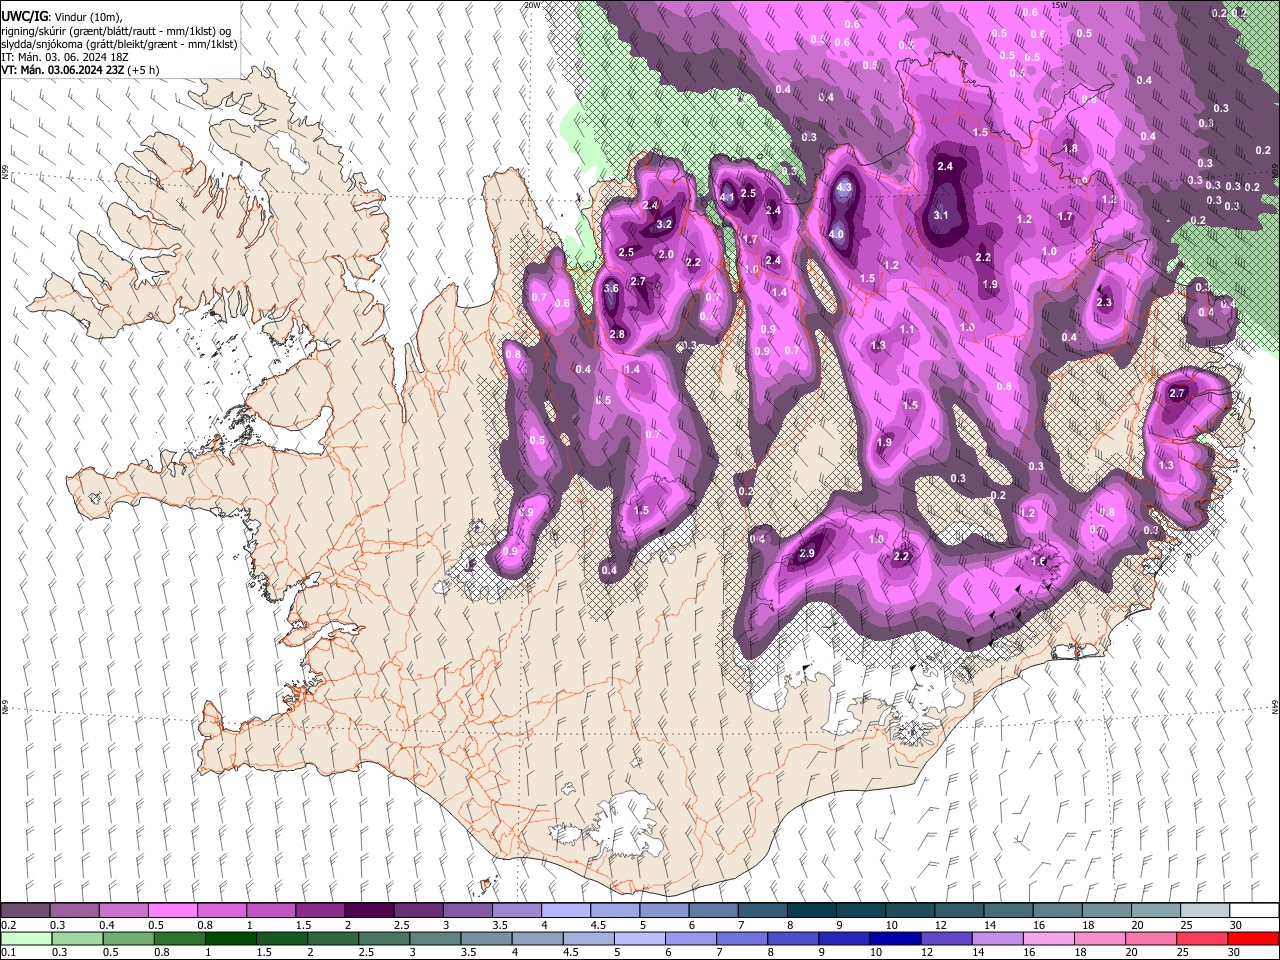This screenshot has width=1280, height=960.
Task: Click the 'IT: Mán. 03. 06. 2024 18Z' line
Action: click(x=65, y=57)
